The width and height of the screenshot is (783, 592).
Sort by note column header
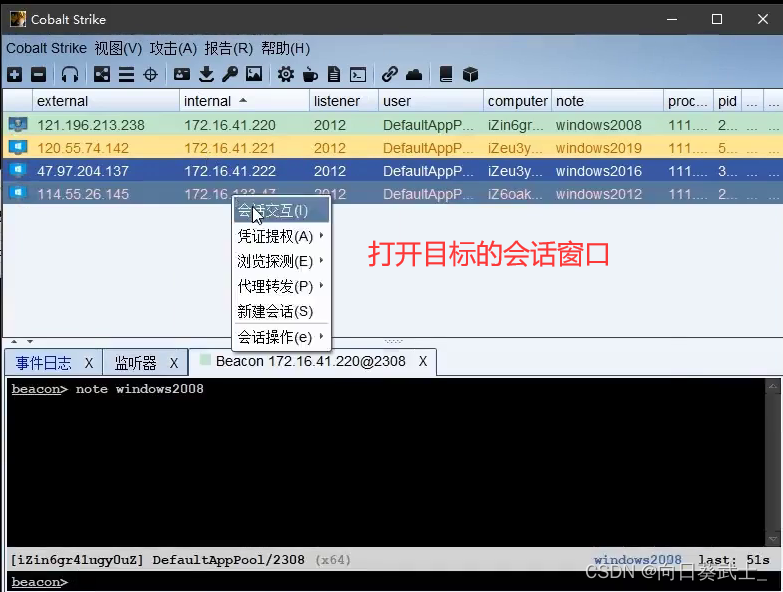(x=607, y=101)
